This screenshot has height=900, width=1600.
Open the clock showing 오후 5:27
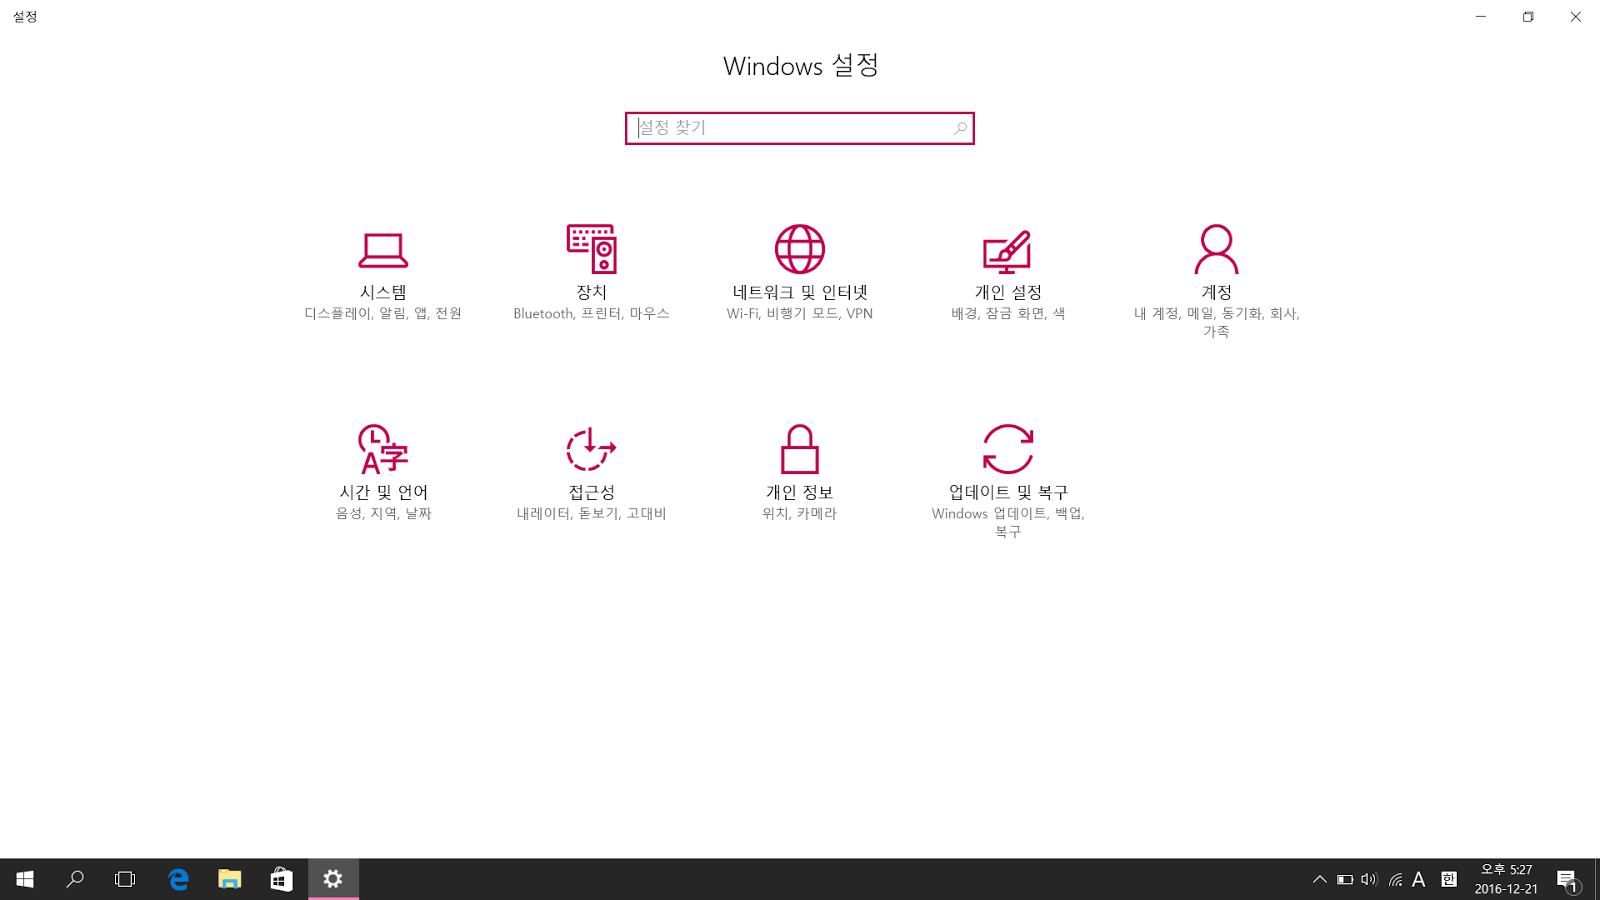(x=1506, y=879)
